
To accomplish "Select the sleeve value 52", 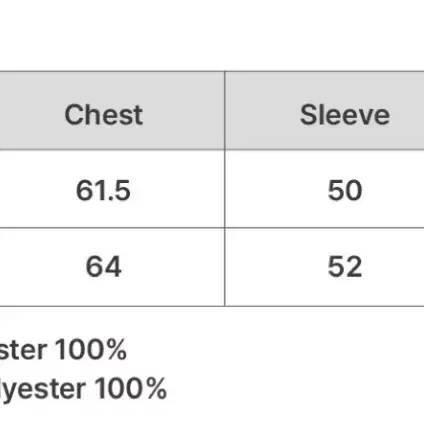I will 345,267.
